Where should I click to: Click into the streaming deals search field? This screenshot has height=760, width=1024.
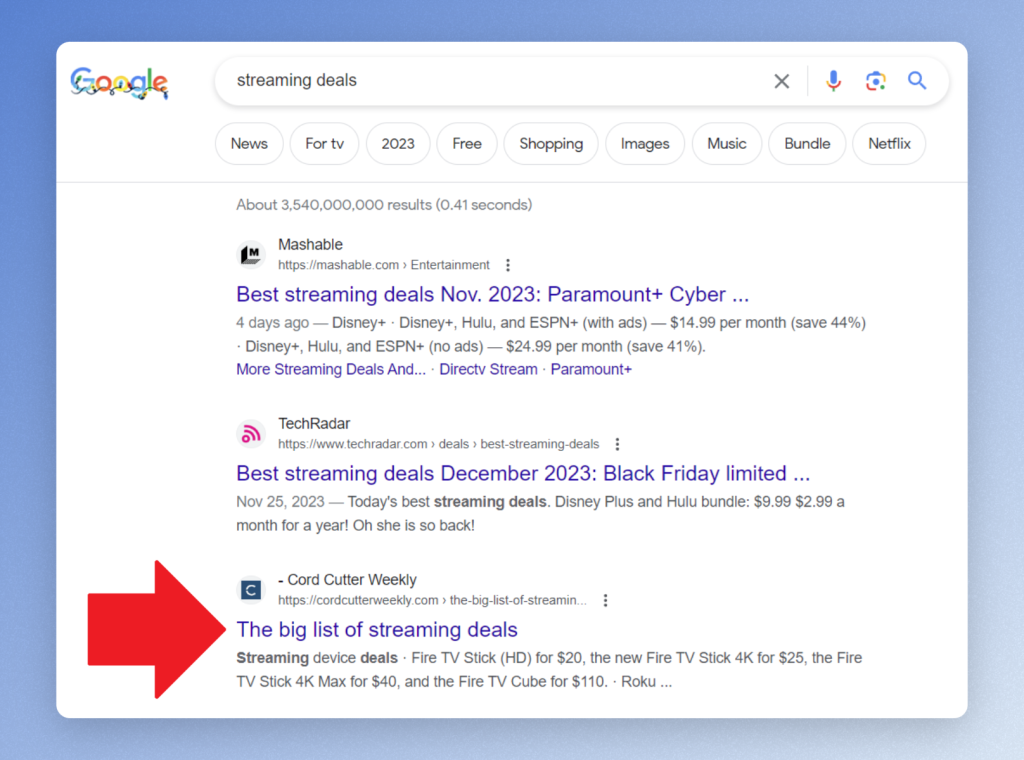tap(490, 81)
